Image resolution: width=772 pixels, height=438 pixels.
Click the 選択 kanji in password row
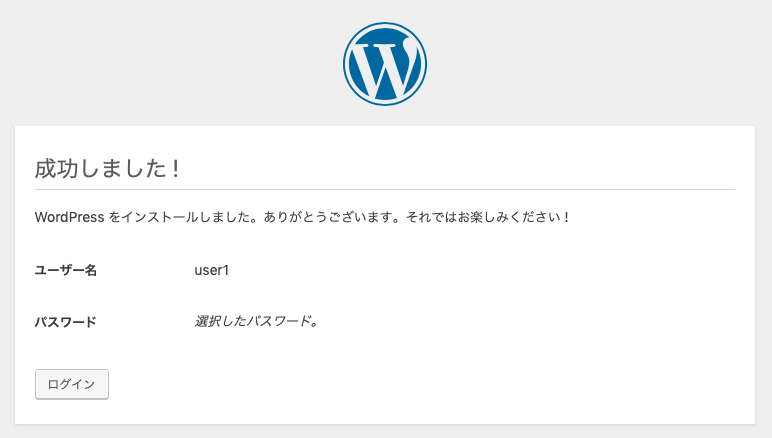[208, 321]
